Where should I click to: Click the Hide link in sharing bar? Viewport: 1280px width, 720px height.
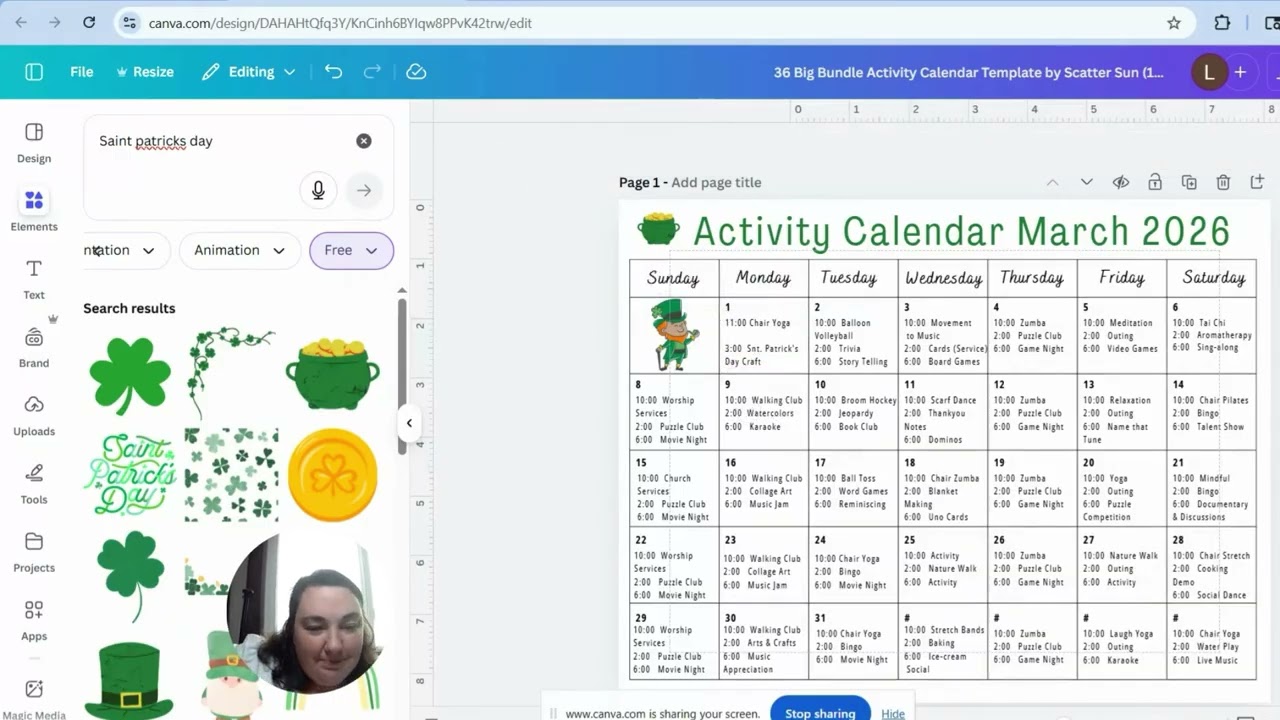click(893, 713)
